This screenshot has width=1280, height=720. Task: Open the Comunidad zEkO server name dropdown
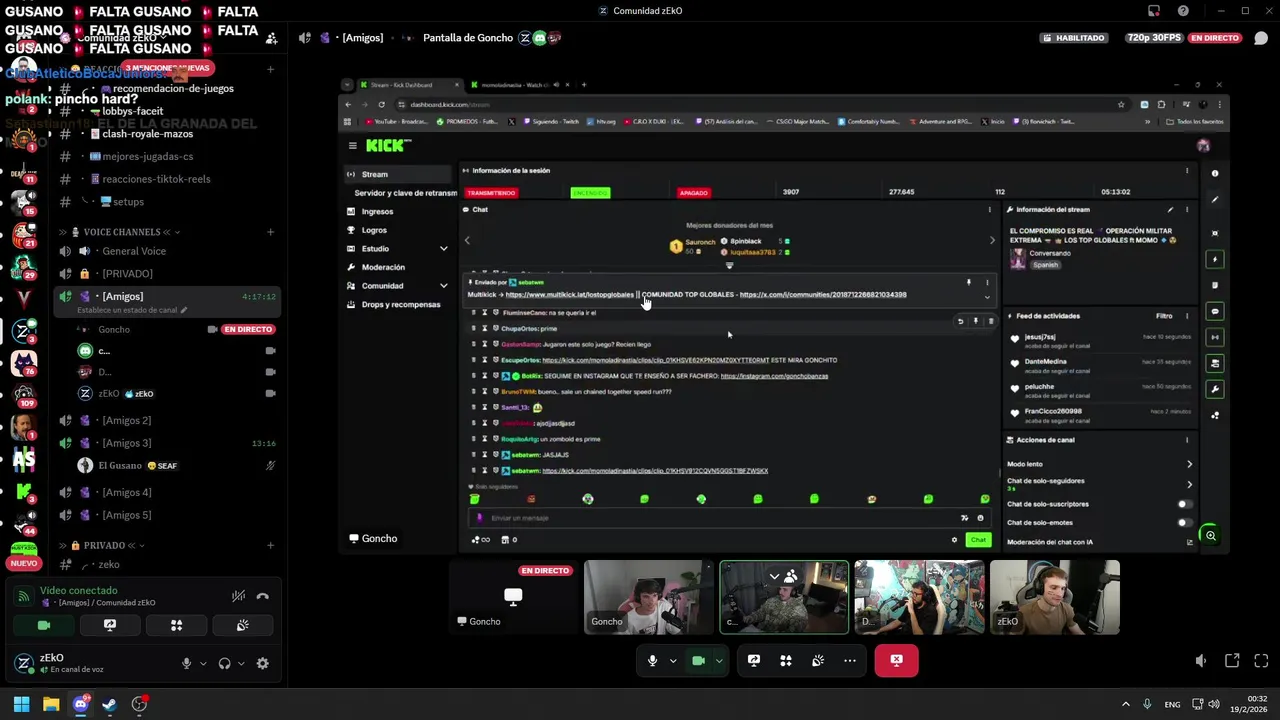click(x=120, y=38)
